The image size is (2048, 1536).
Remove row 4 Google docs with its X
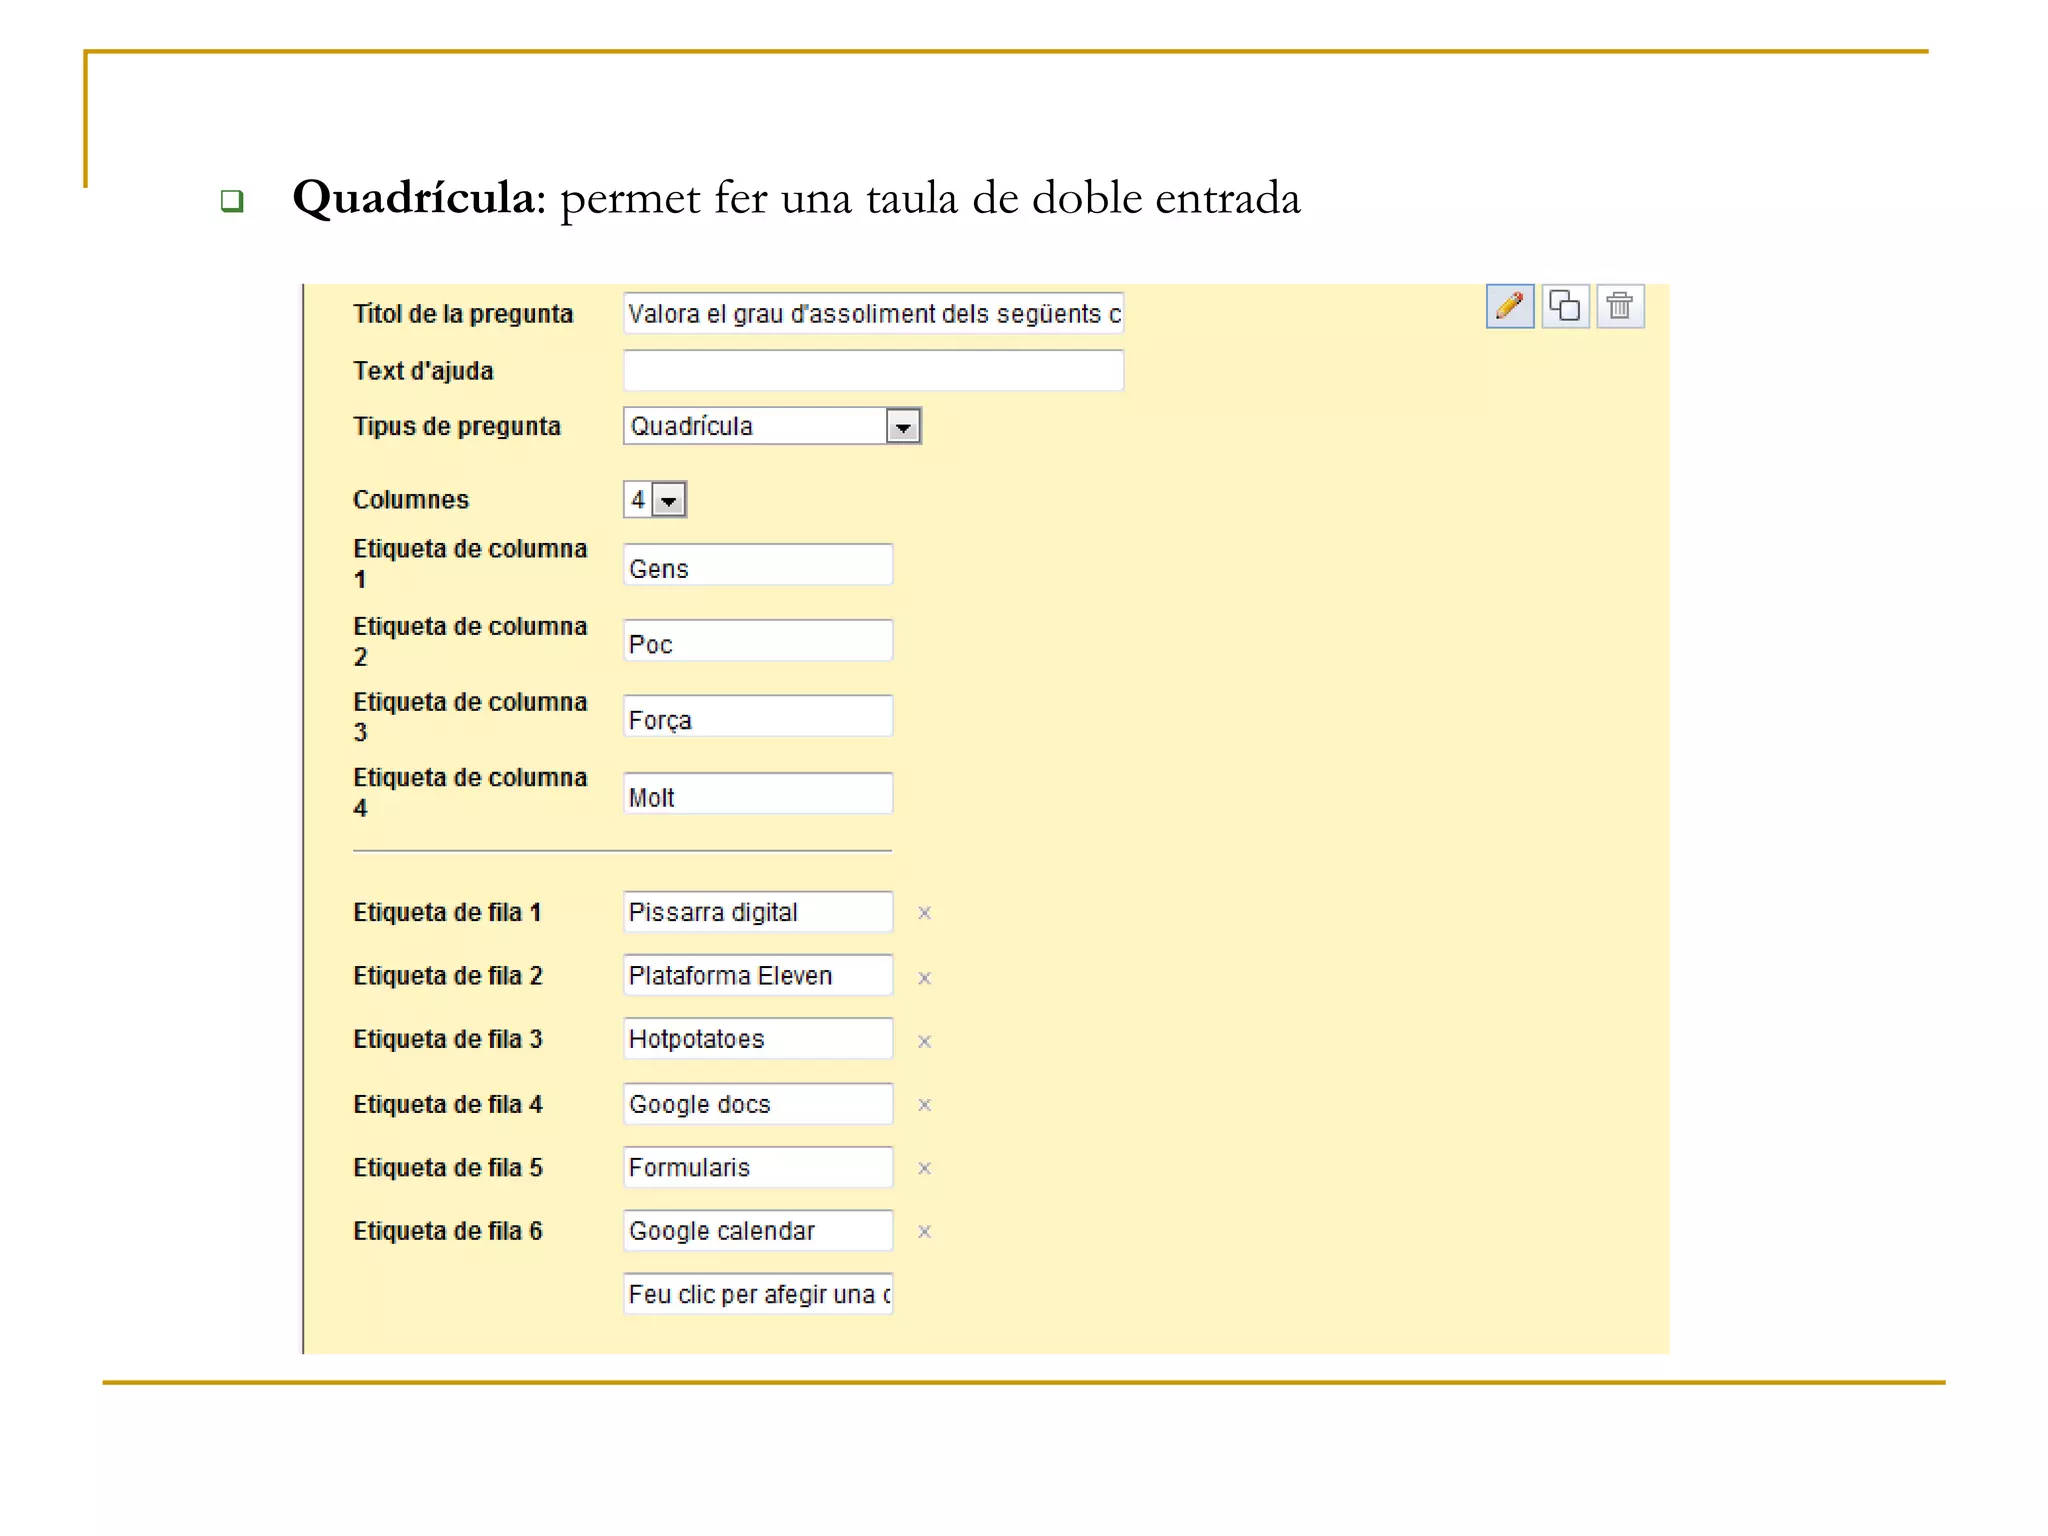(x=925, y=1105)
